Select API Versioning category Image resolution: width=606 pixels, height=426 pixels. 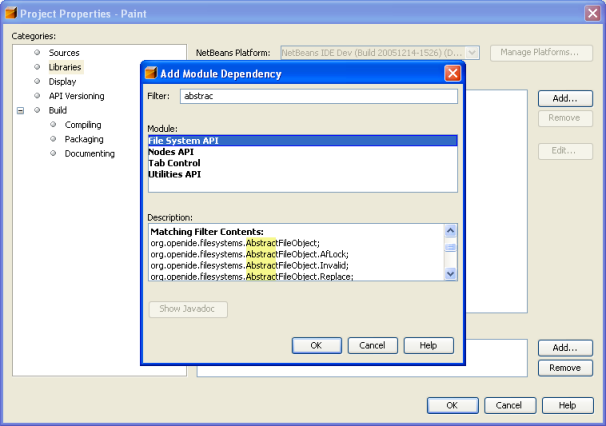[77, 96]
